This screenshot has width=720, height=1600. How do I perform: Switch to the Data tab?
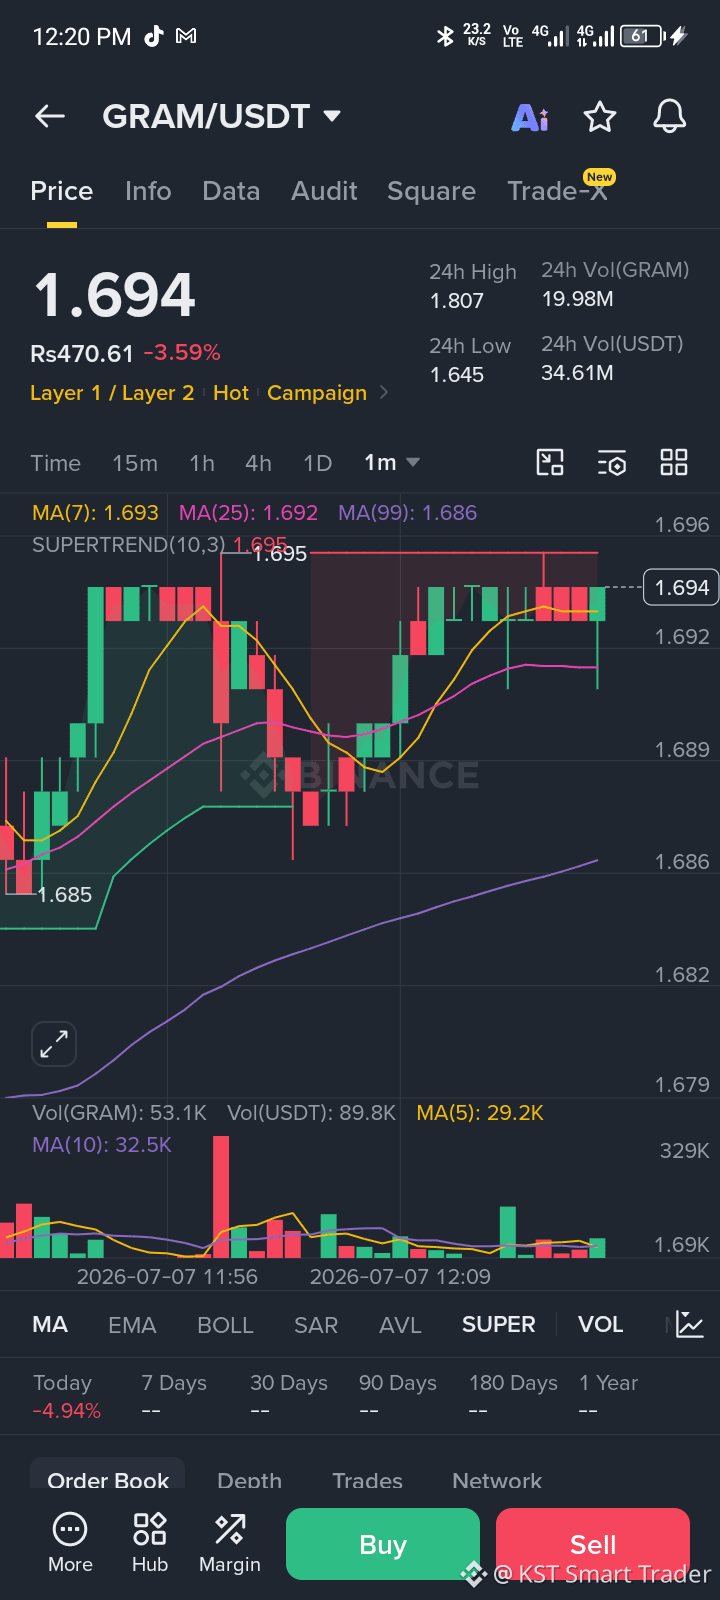(231, 191)
